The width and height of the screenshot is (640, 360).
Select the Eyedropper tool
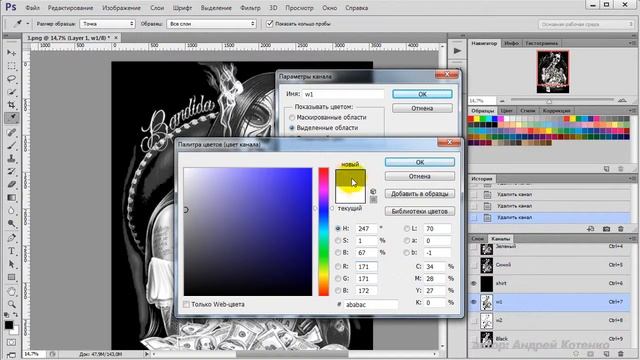[11, 118]
